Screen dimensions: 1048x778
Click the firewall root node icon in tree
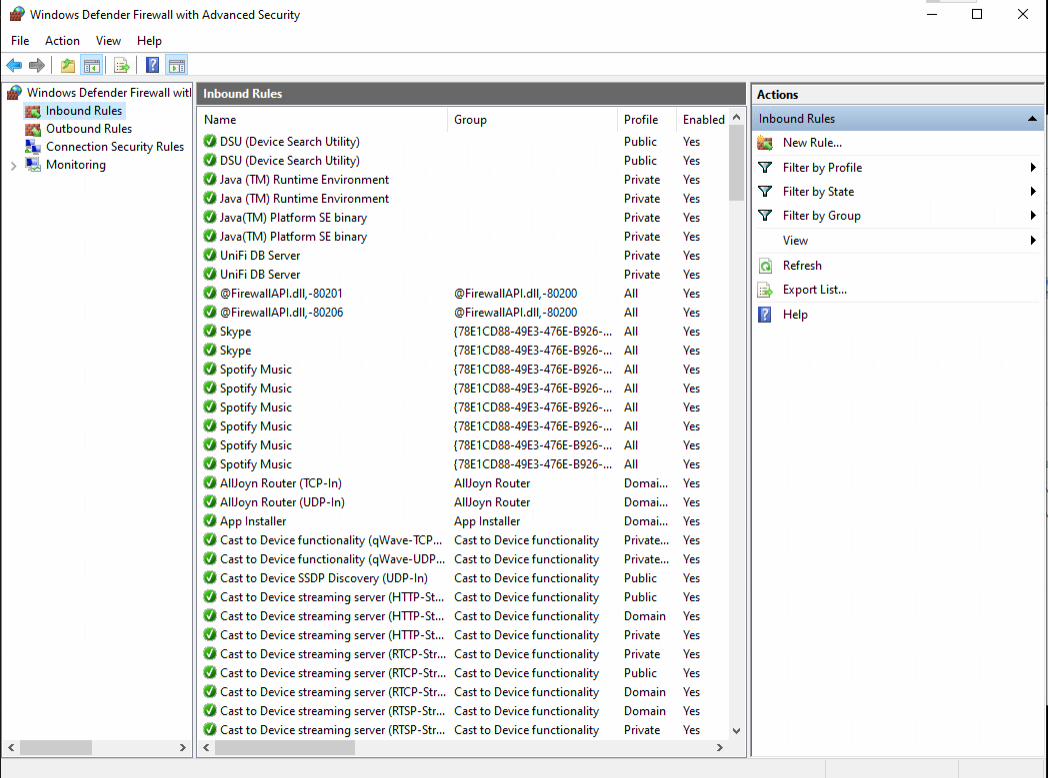tap(14, 93)
